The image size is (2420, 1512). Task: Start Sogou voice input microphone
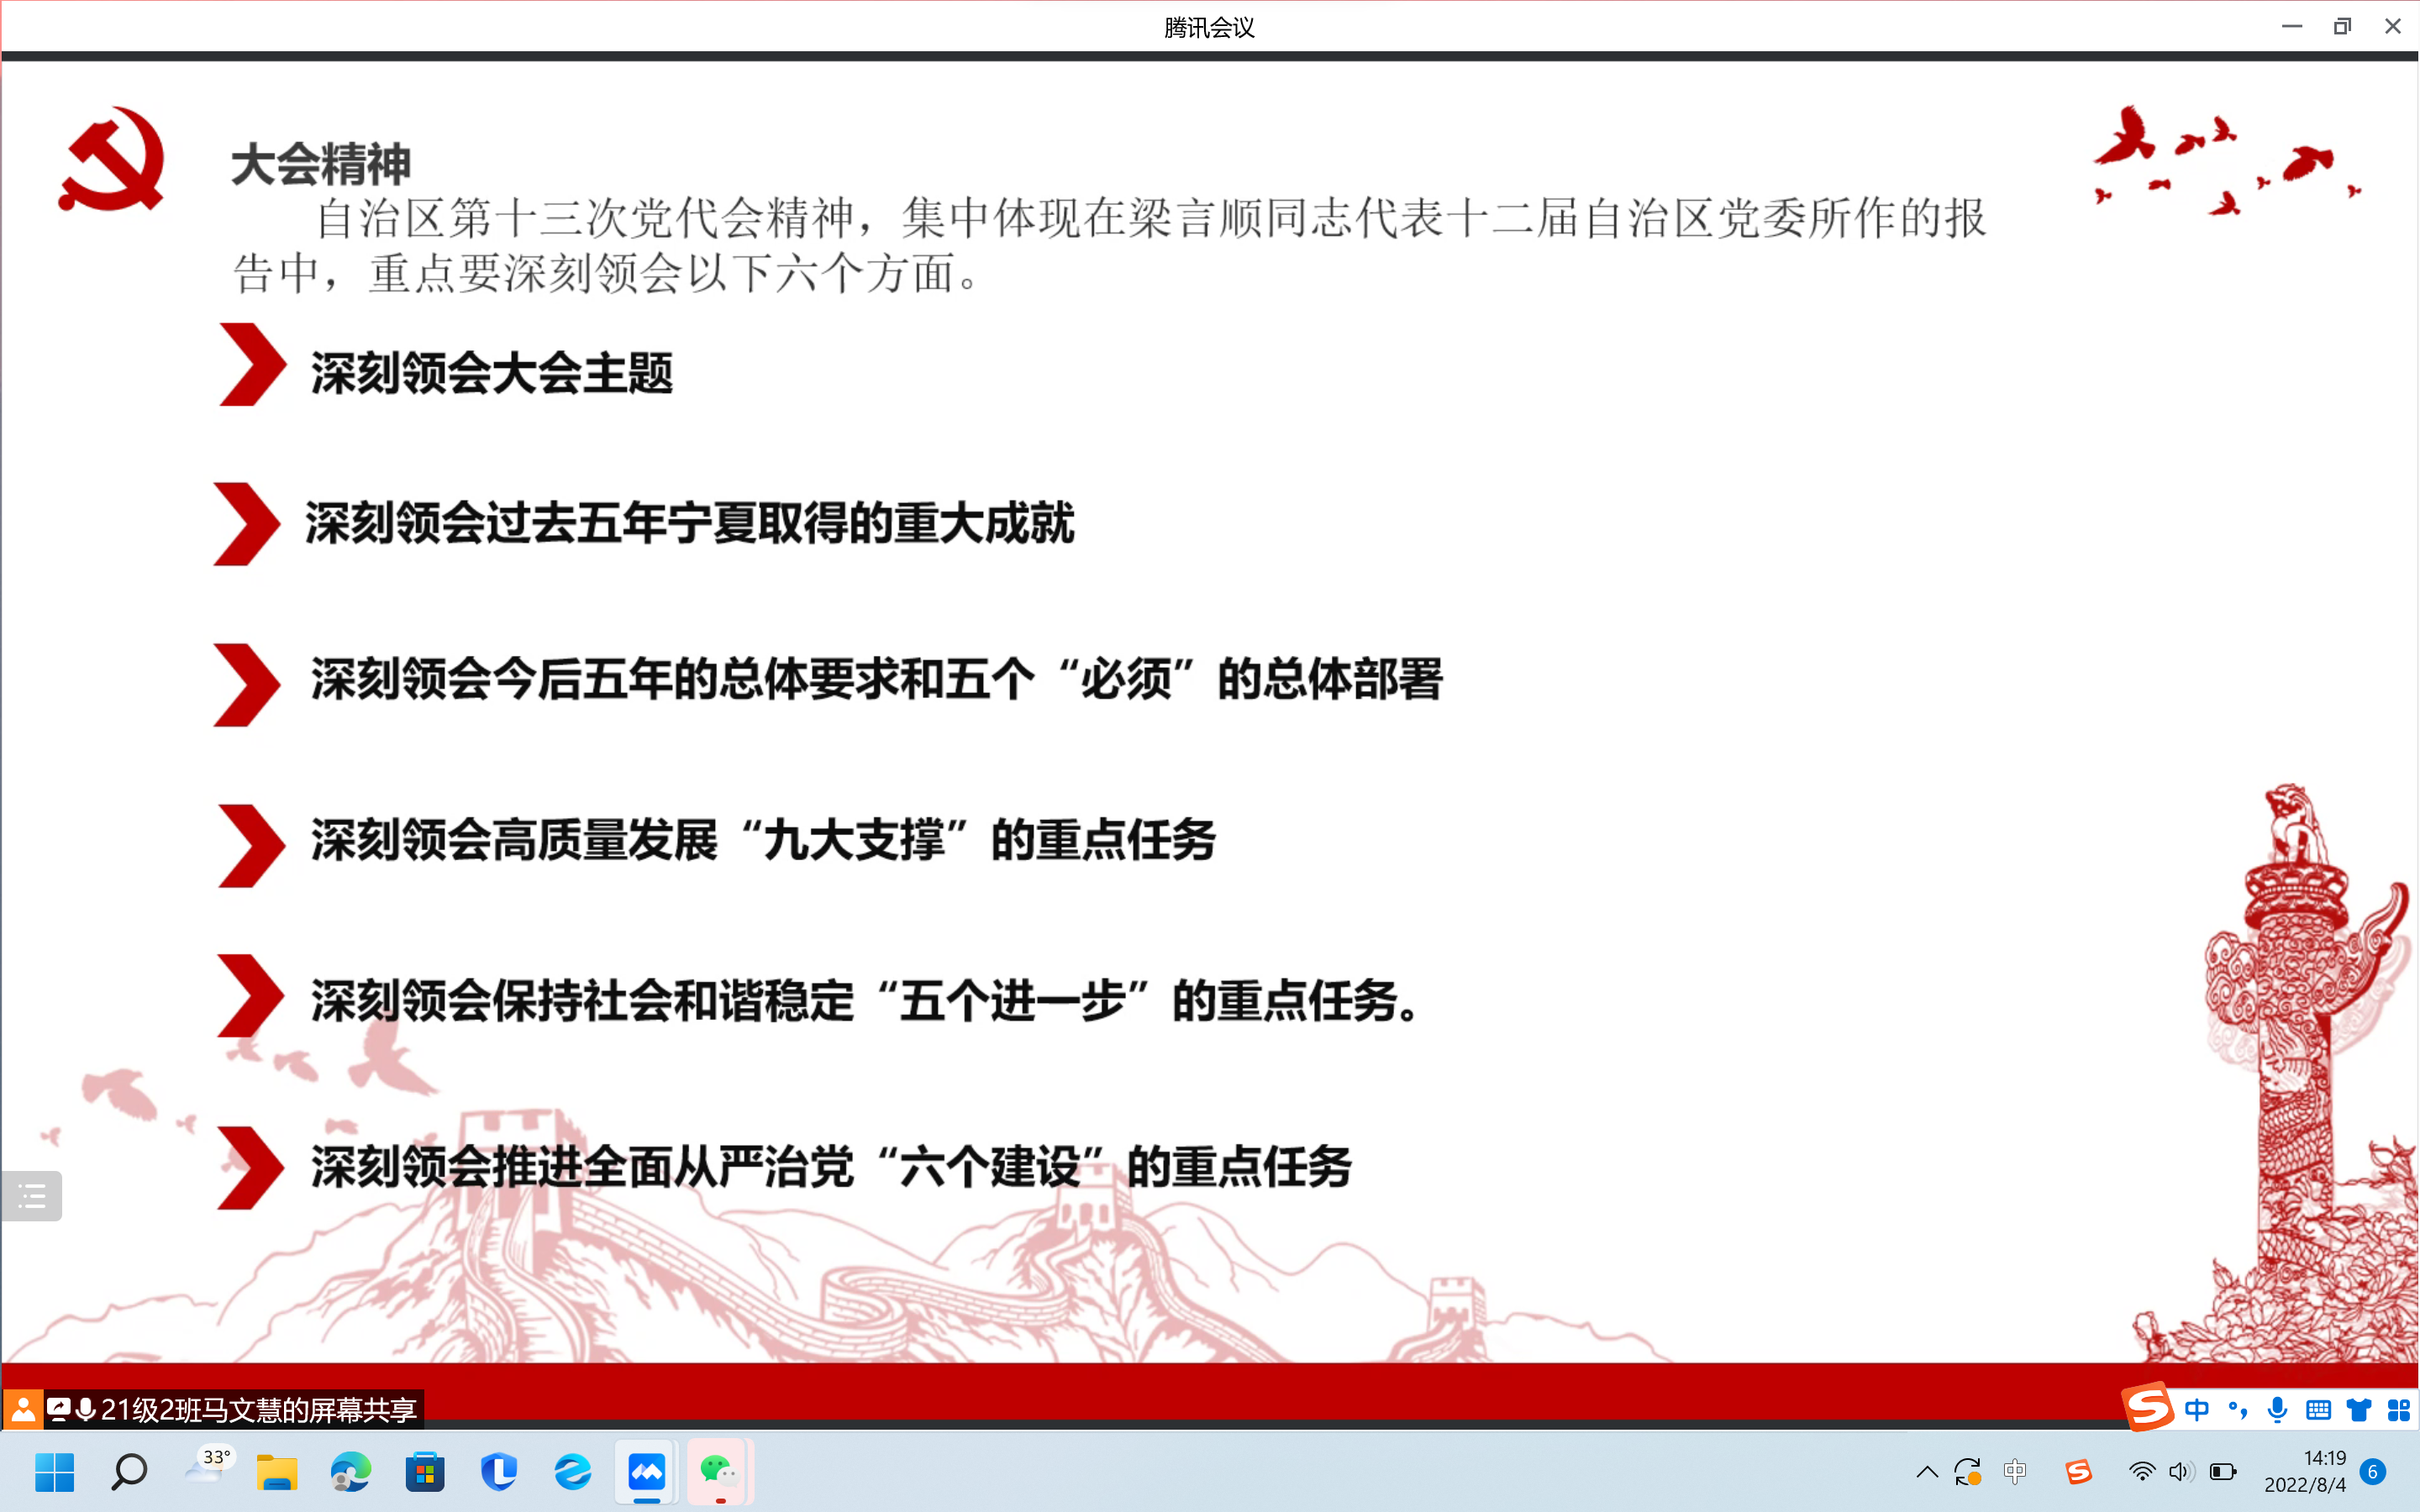click(2277, 1410)
